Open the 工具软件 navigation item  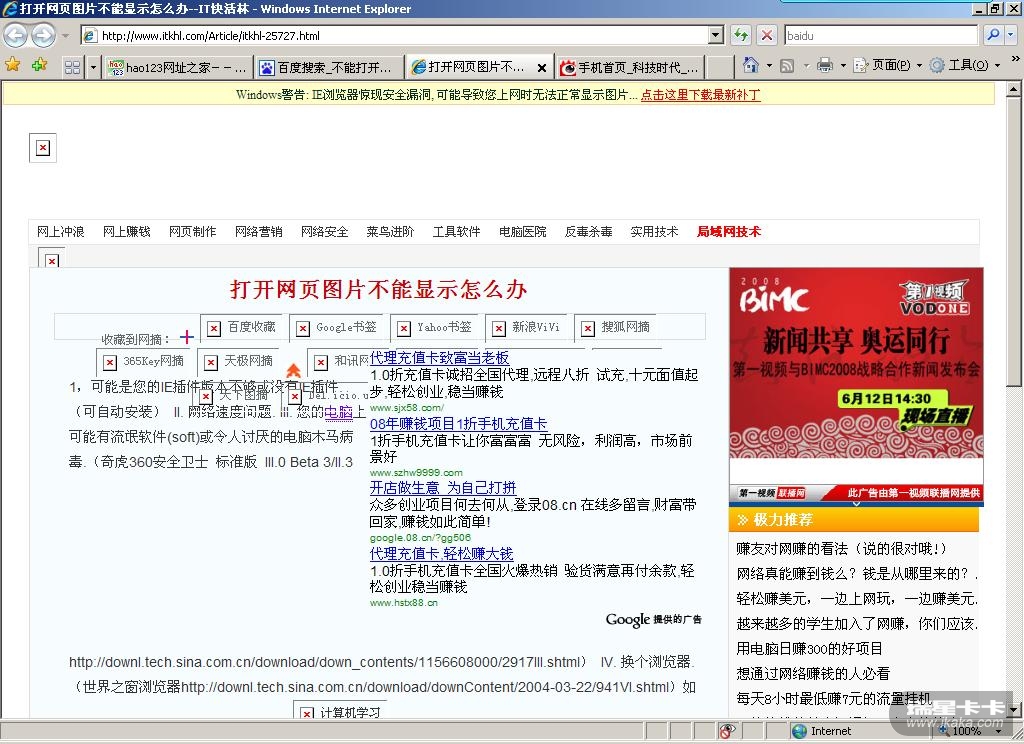coord(456,232)
